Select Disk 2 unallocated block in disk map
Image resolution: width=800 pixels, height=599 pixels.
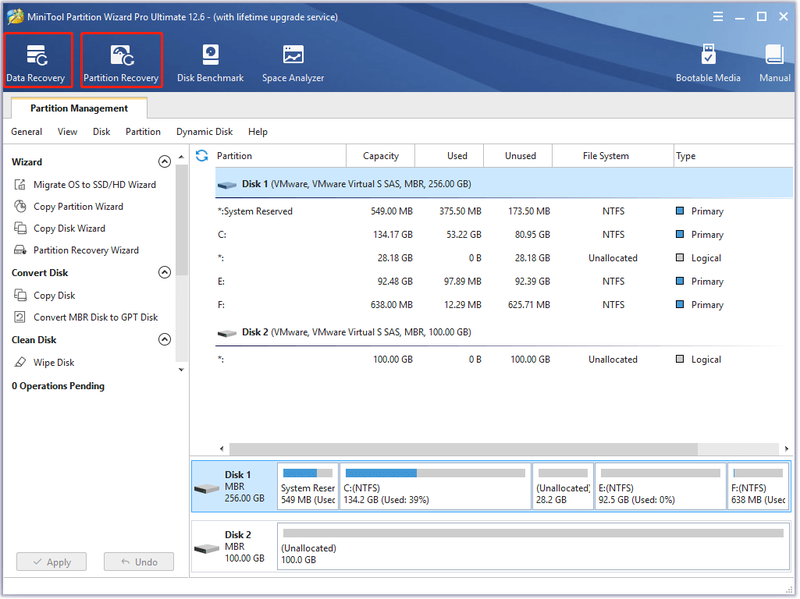tap(533, 546)
